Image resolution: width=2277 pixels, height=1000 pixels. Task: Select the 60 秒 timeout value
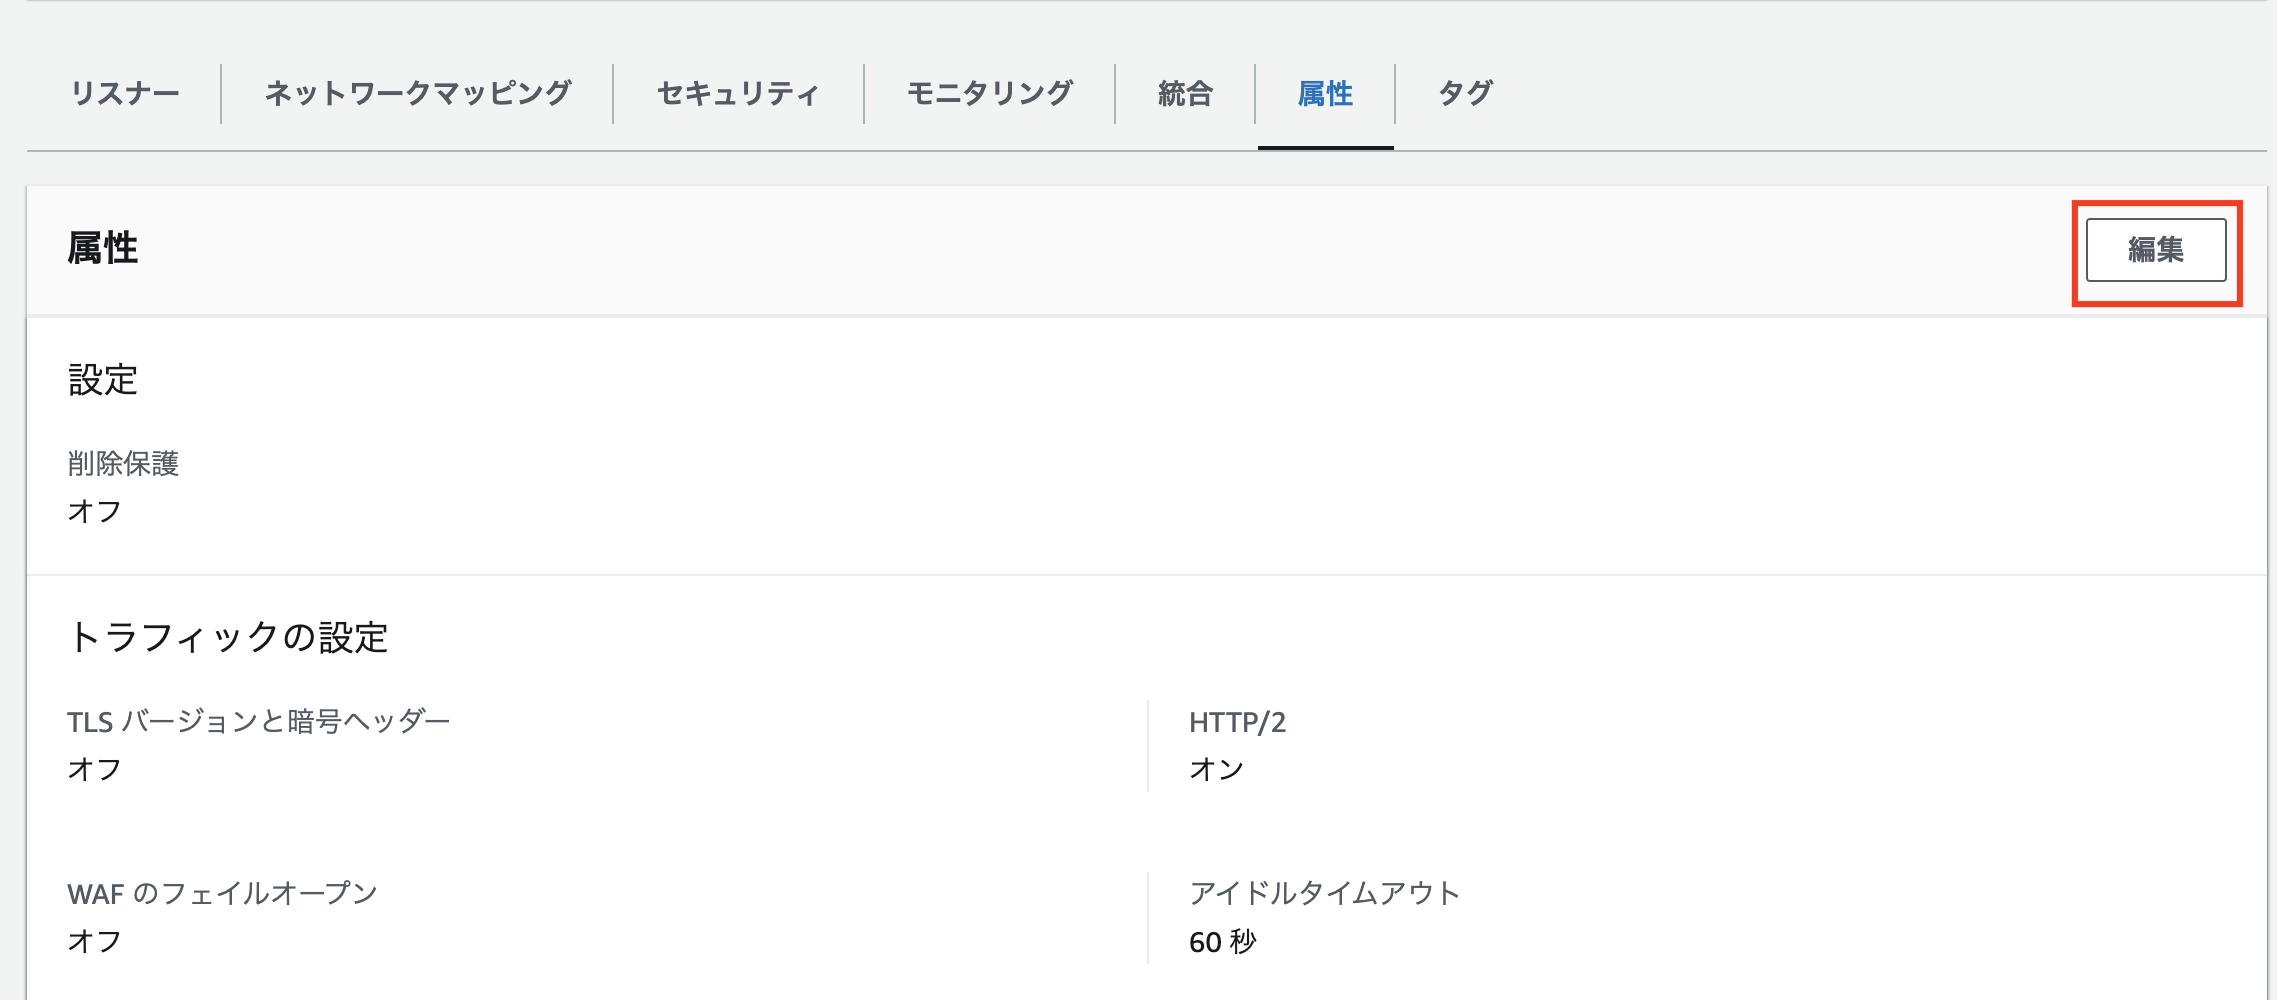(x=1223, y=942)
